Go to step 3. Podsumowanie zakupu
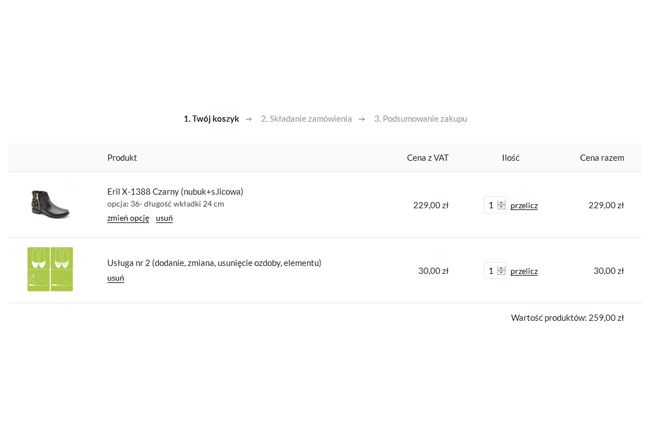The image size is (651, 443). click(x=421, y=119)
